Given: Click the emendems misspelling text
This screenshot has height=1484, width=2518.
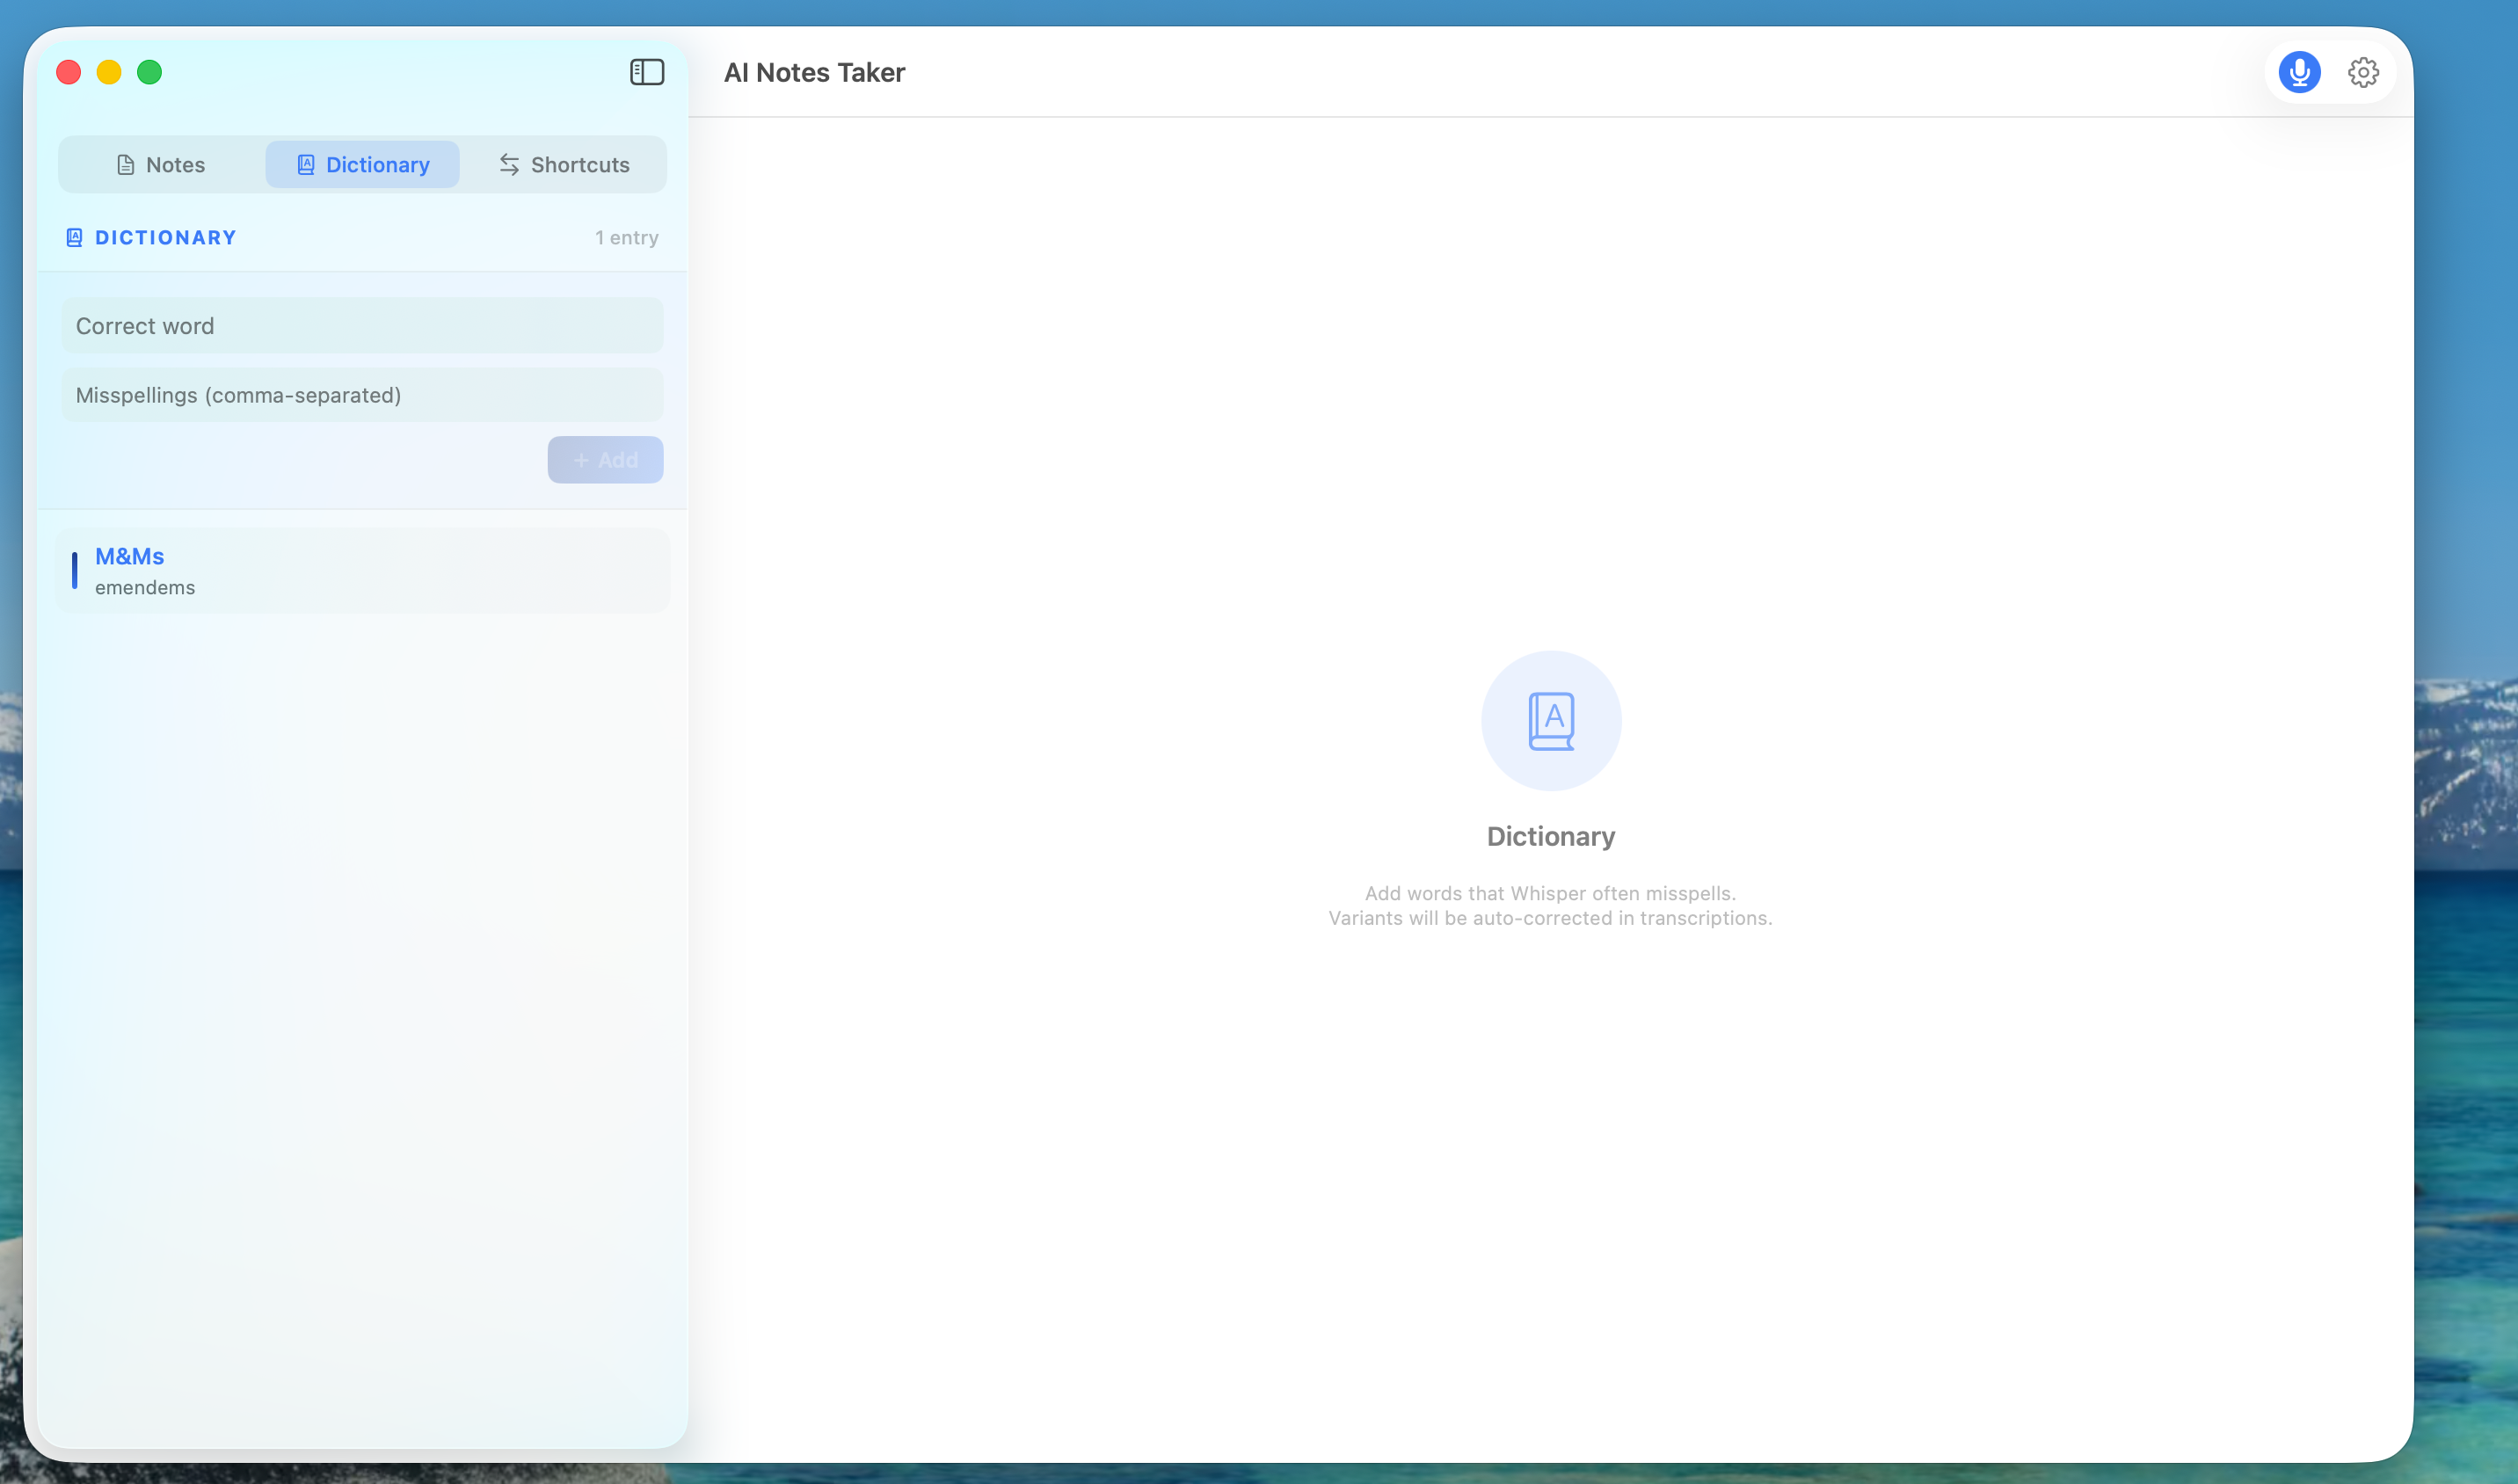Looking at the screenshot, I should click(x=145, y=588).
